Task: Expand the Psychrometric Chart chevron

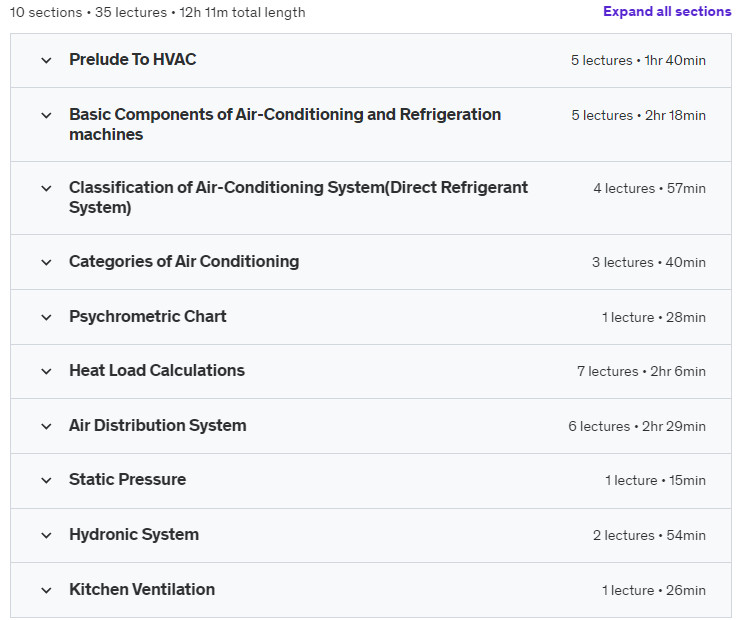Action: pyautogui.click(x=46, y=317)
